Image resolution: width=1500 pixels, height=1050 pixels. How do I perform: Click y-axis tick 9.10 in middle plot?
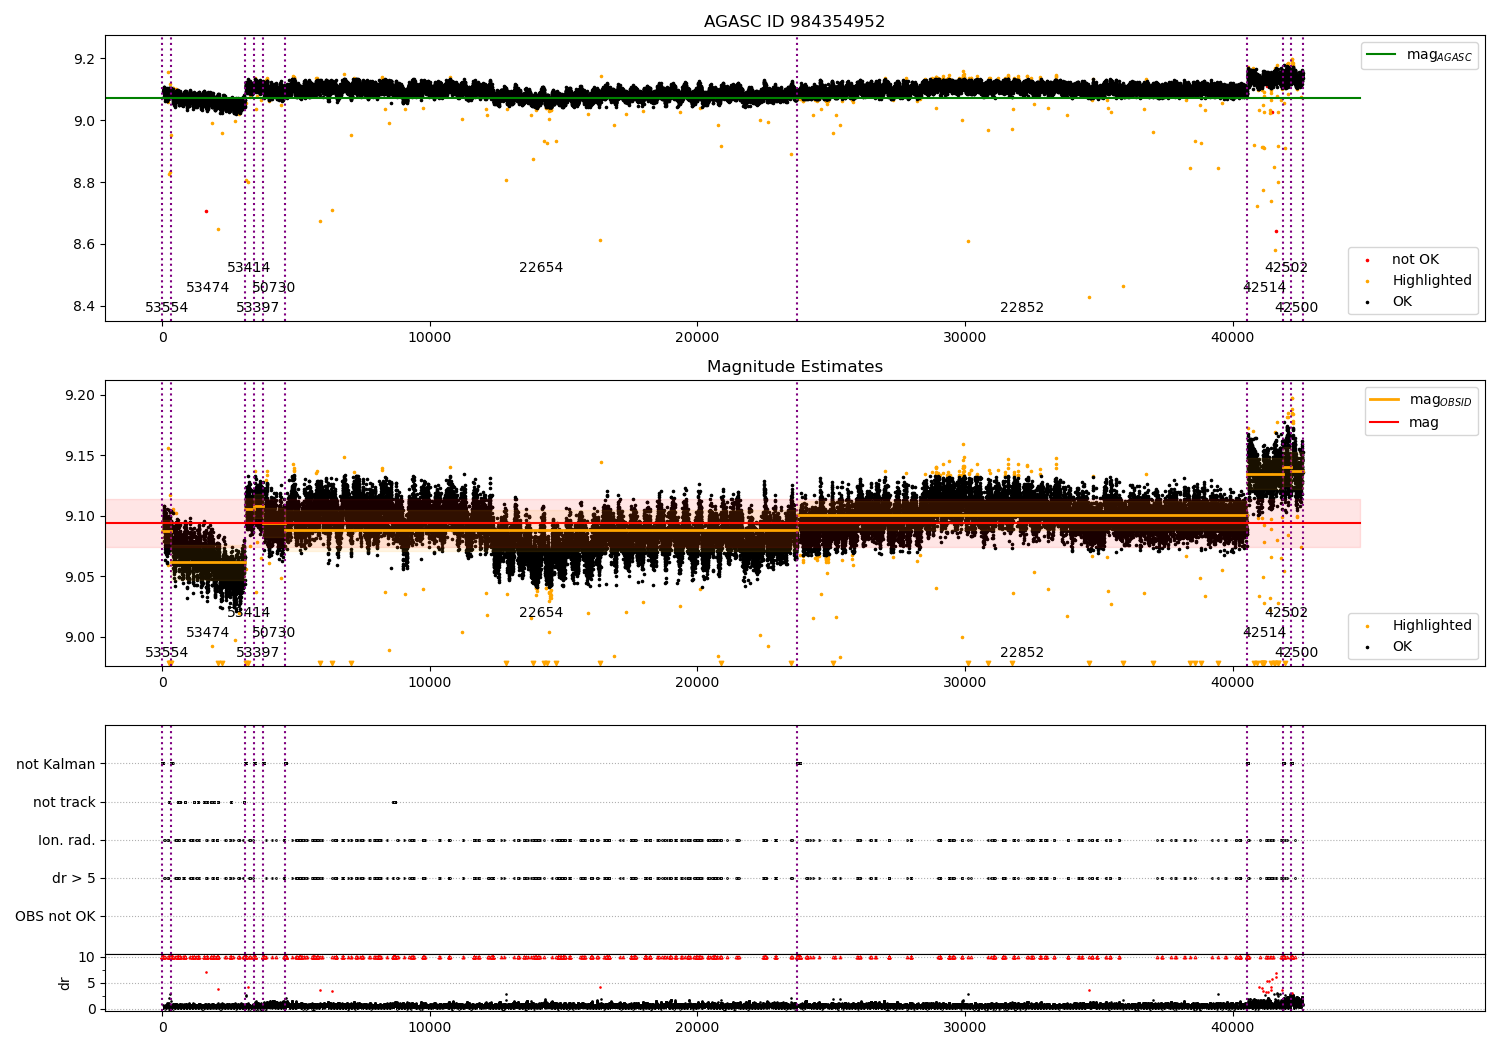click(x=80, y=517)
